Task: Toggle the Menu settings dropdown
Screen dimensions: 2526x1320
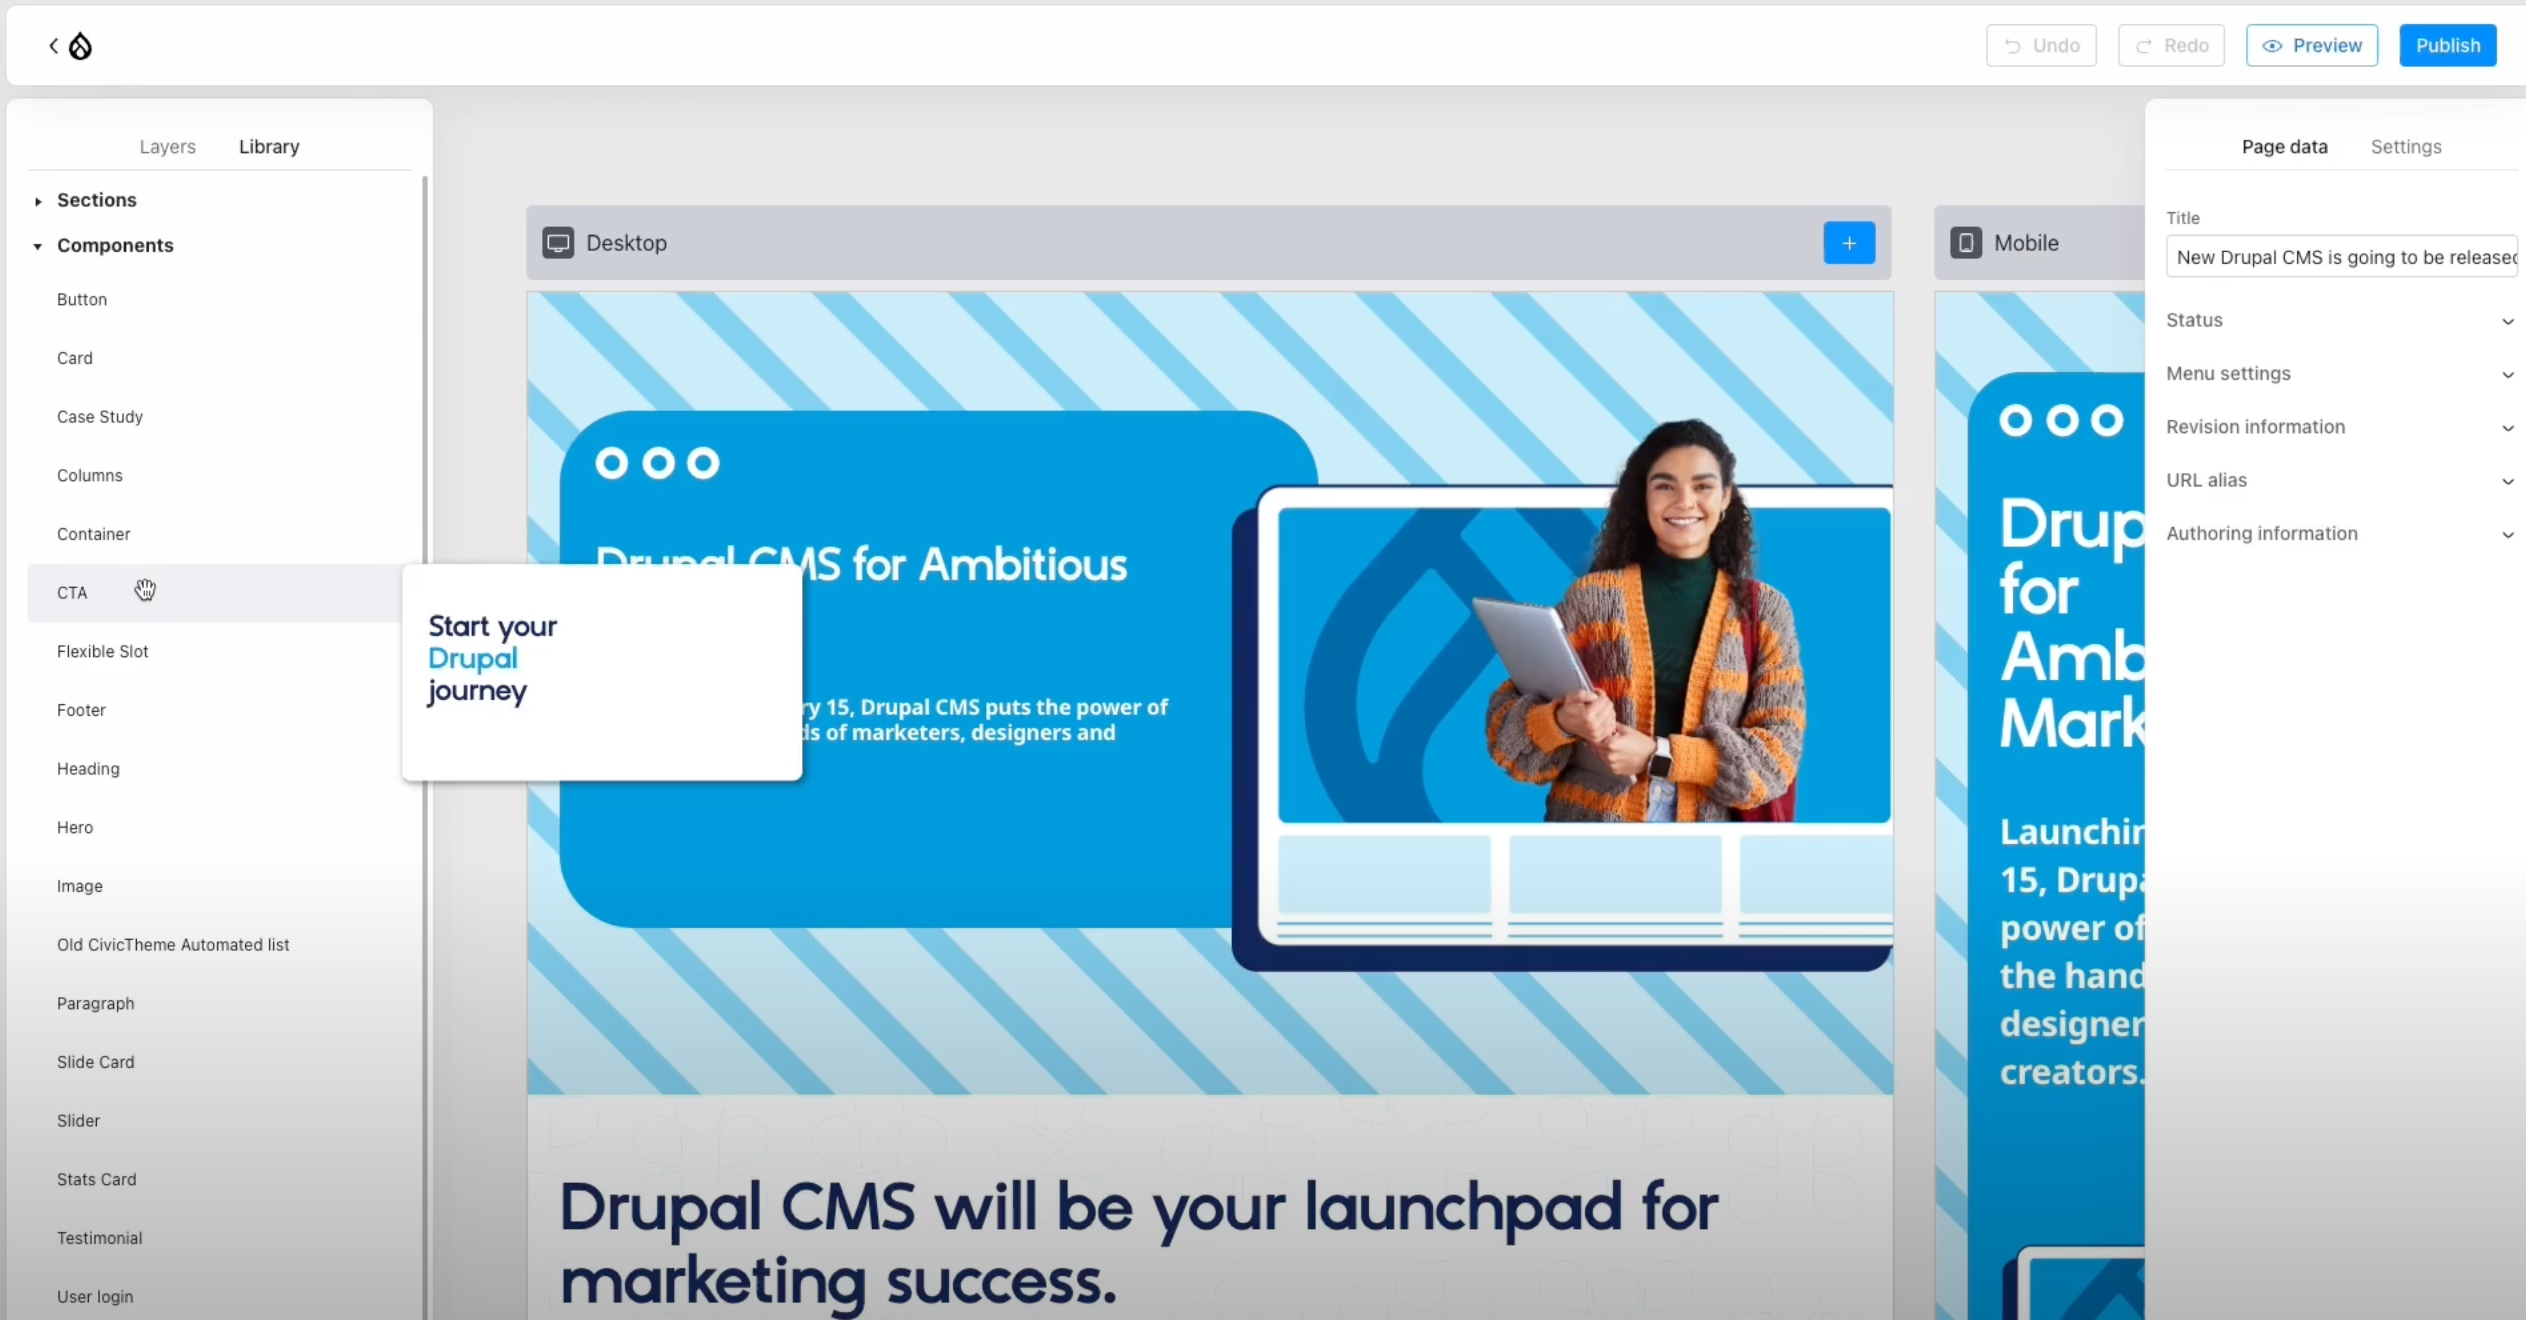Action: [2337, 373]
